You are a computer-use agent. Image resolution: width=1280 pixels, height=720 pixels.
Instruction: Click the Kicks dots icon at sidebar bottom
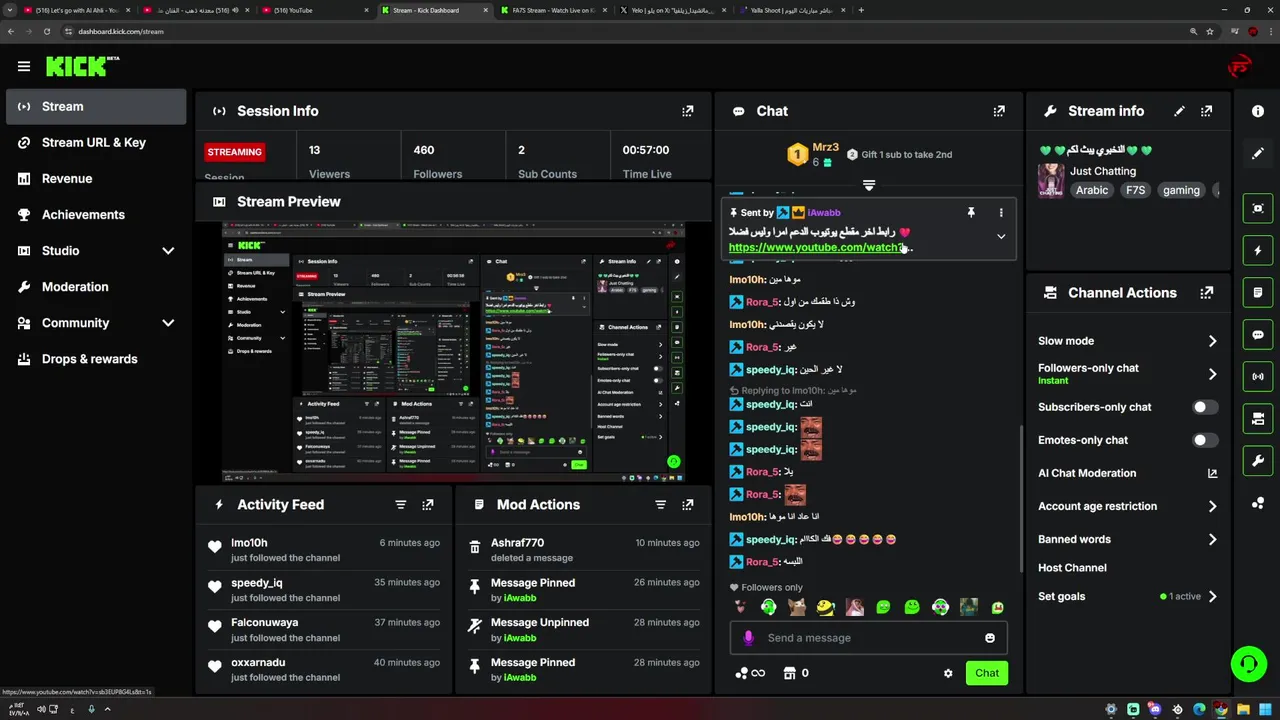point(1258,503)
